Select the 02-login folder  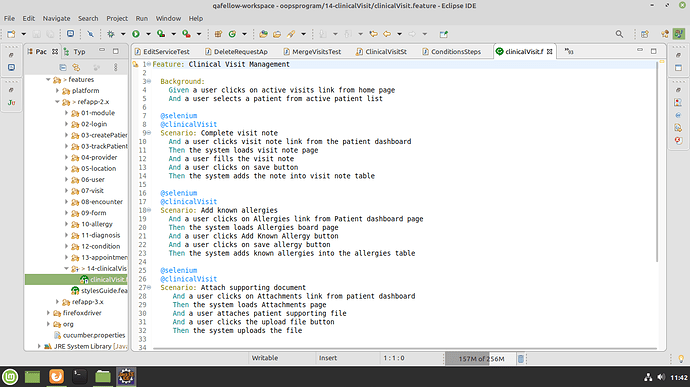[89, 124]
